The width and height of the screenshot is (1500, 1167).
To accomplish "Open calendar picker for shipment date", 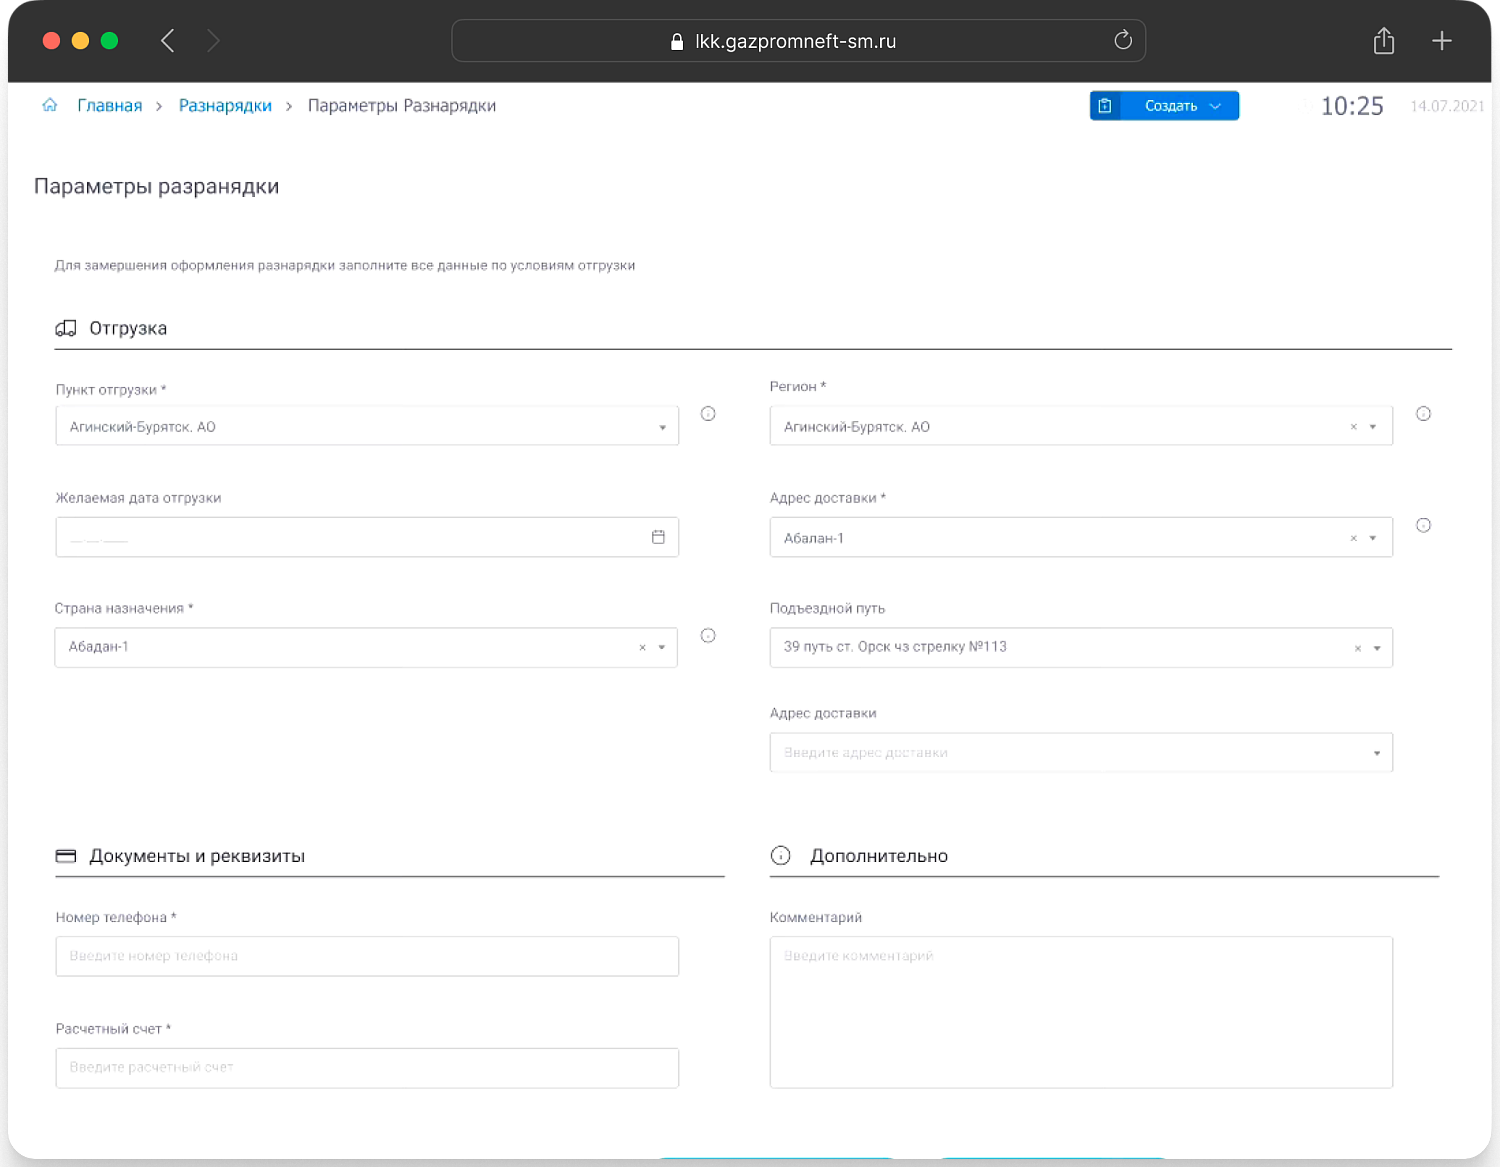I will 658,537.
